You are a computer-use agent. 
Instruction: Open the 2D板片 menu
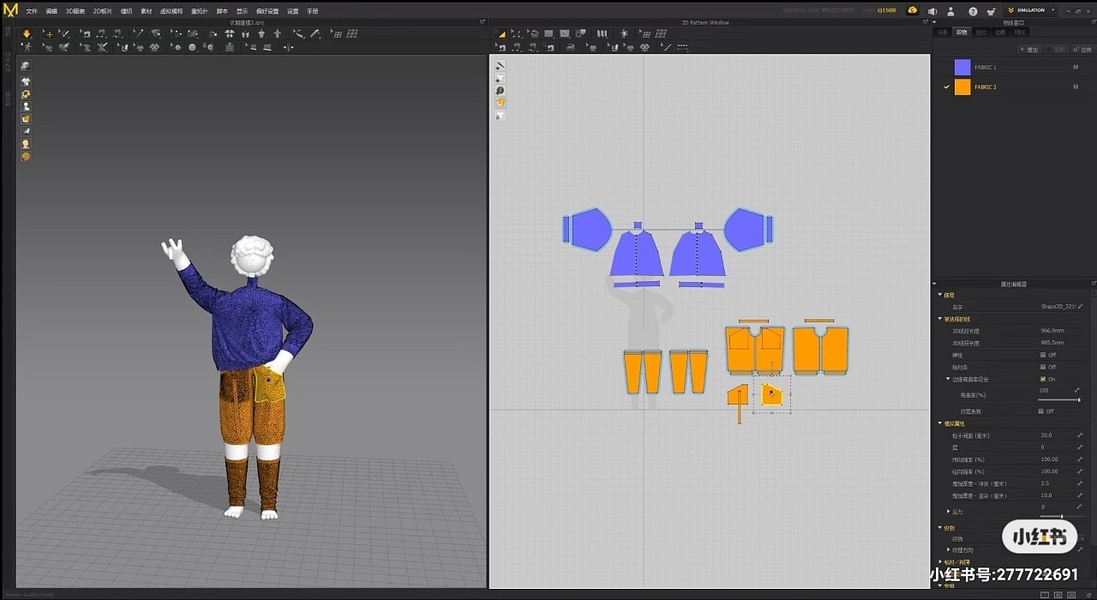coord(102,11)
